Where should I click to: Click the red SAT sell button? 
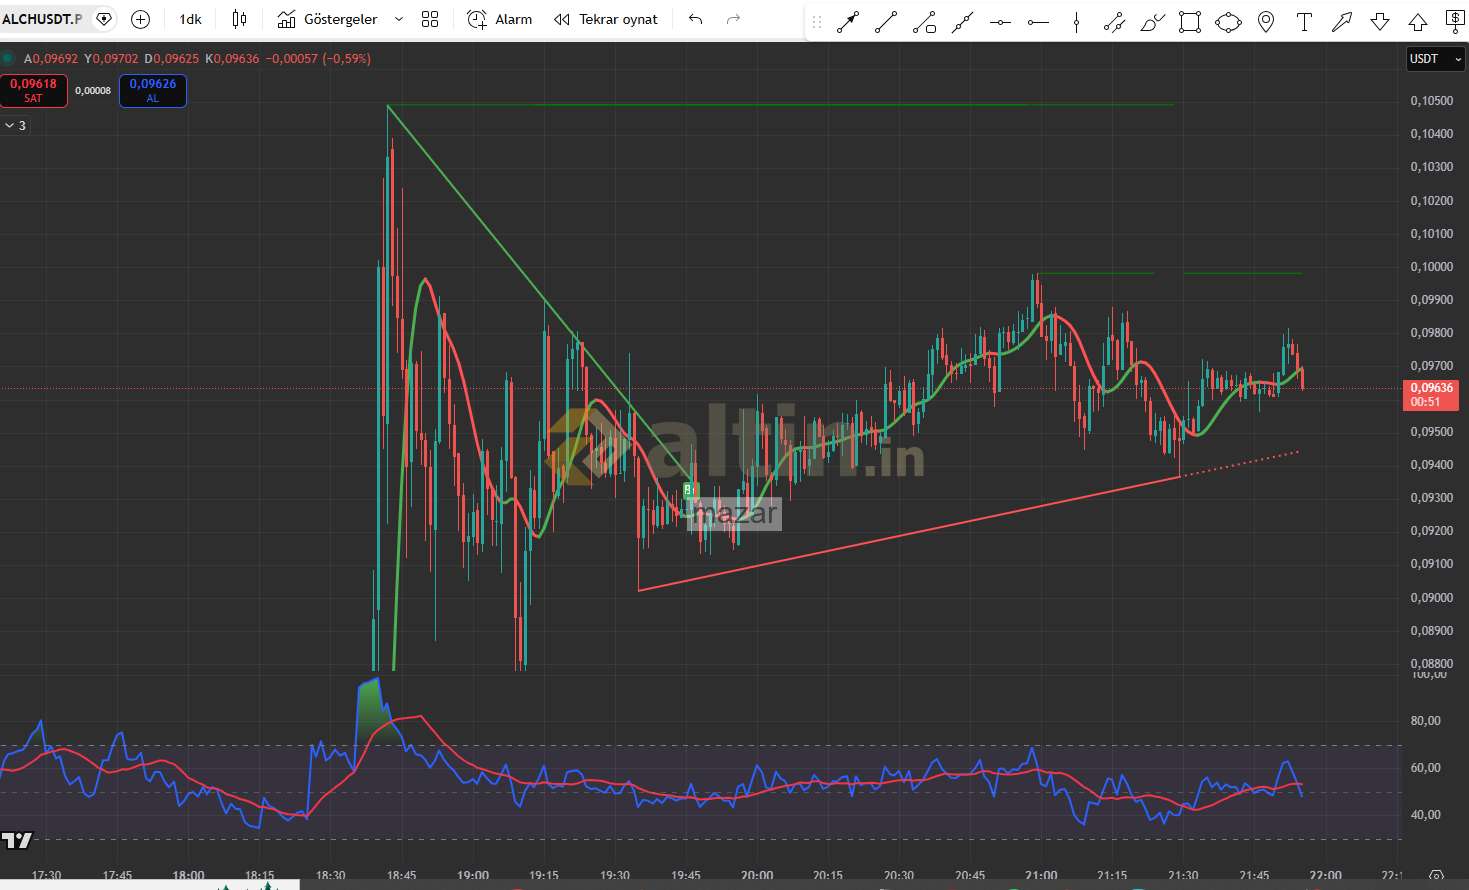(34, 90)
